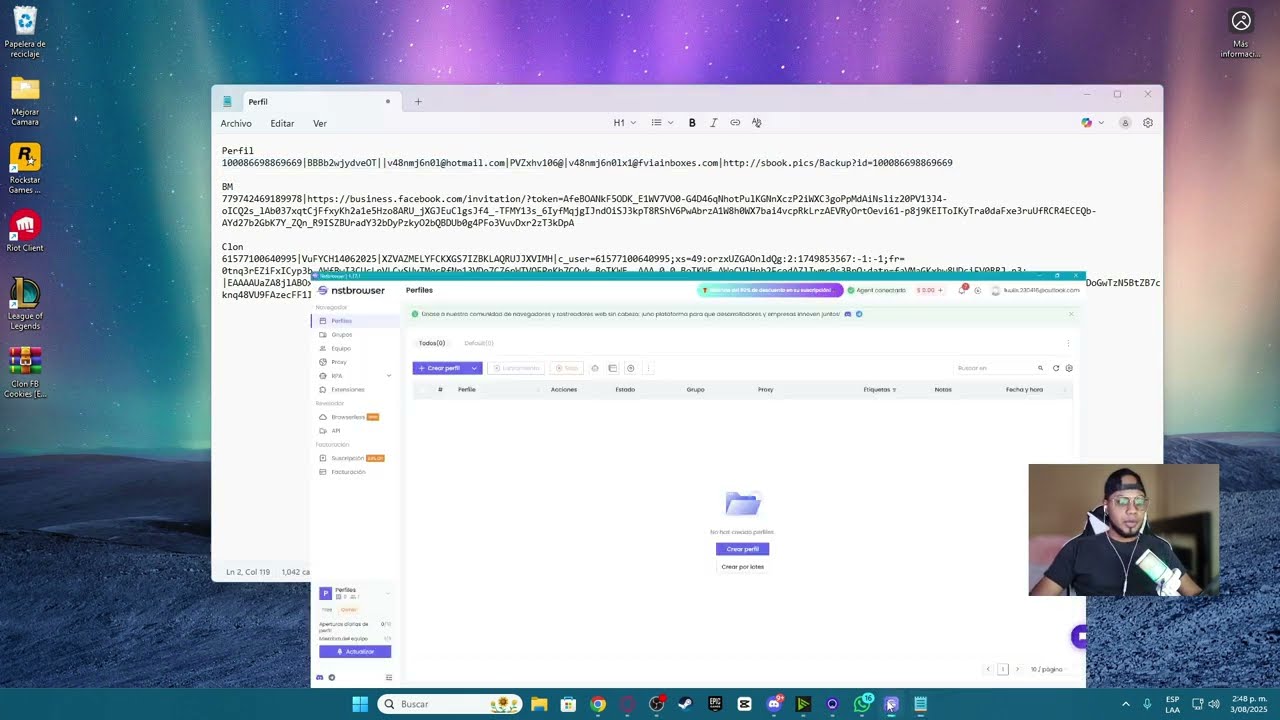Open the Discord icon at sidebar bottom
Viewport: 1280px width, 720px height.
click(x=320, y=677)
